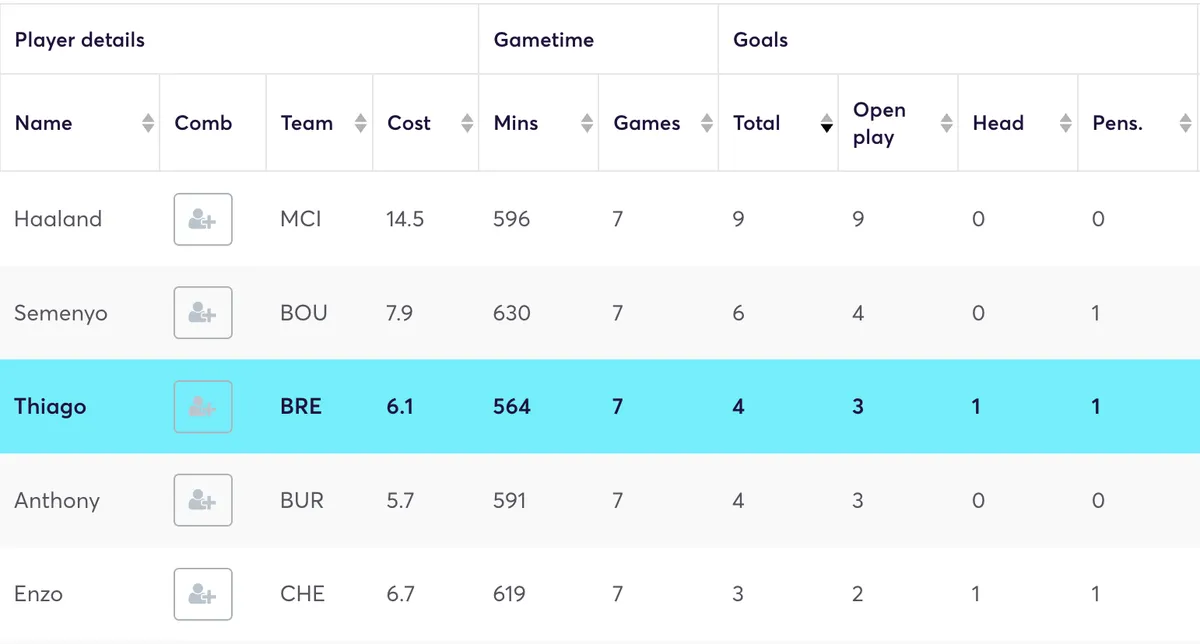Select the highlighted Thiago name

point(50,407)
